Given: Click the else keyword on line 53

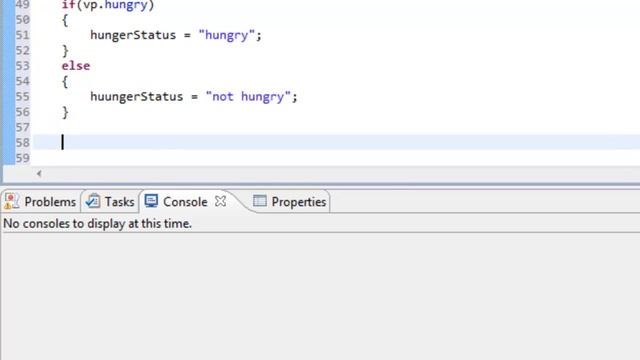Looking at the screenshot, I should 76,66.
